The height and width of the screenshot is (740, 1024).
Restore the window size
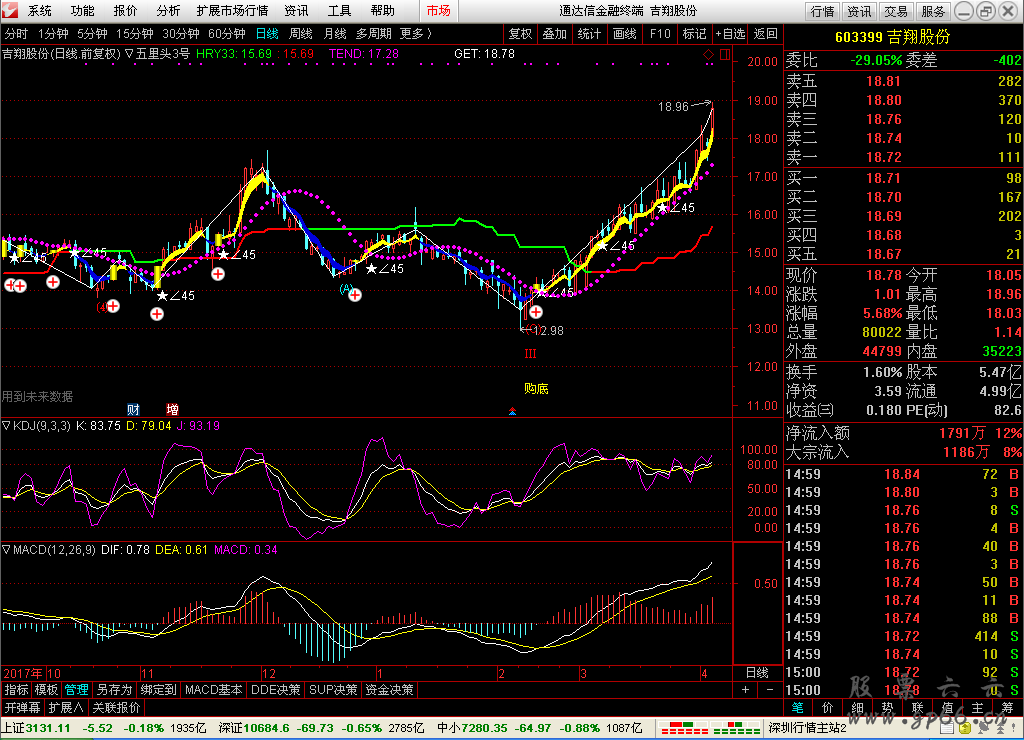click(985, 11)
